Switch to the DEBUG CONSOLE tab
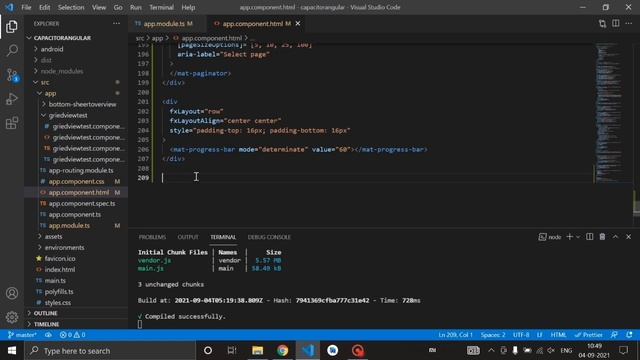Image resolution: width=640 pixels, height=360 pixels. click(x=269, y=237)
